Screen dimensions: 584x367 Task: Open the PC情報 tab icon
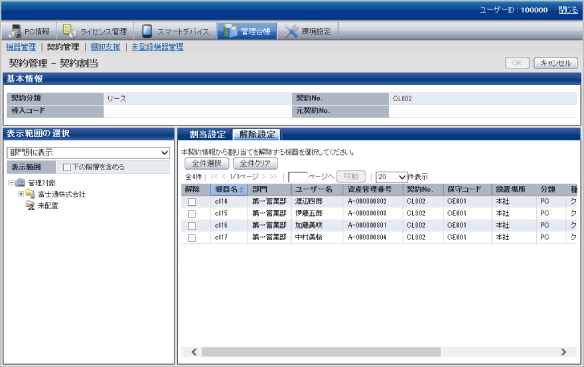point(15,31)
